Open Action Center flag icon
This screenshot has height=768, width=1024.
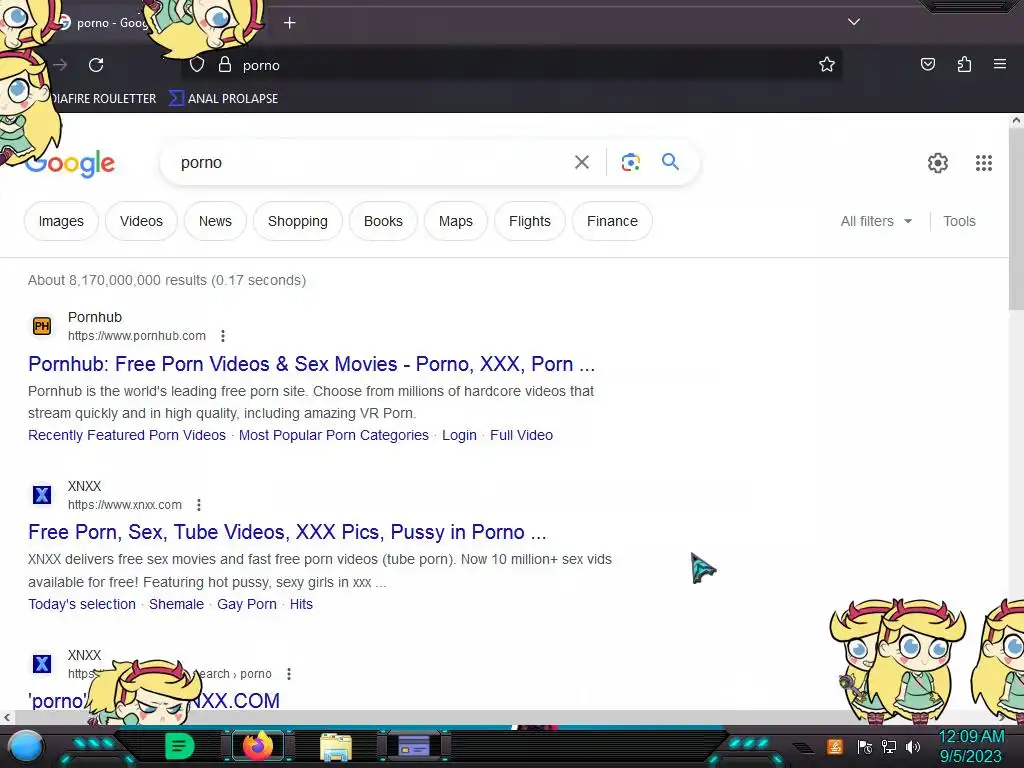pos(864,746)
